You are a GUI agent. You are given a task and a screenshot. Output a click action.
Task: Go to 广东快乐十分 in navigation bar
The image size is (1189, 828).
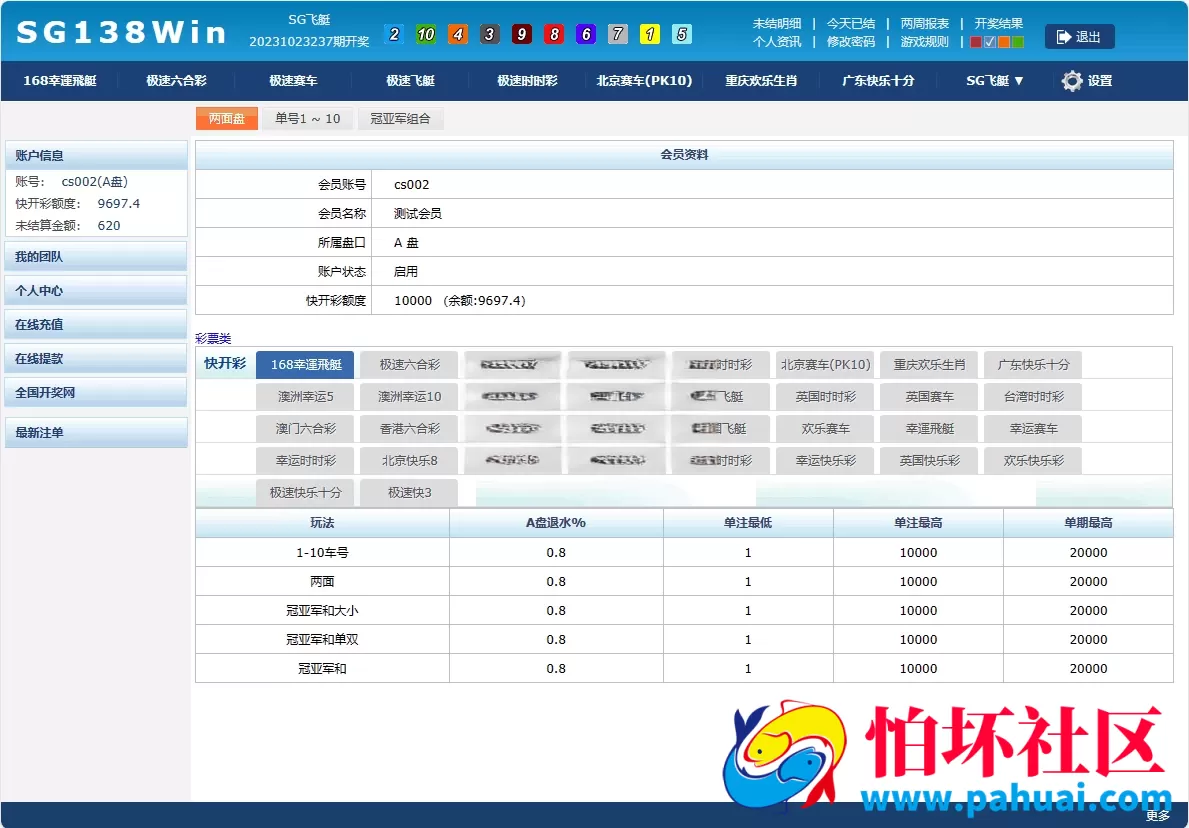pos(878,80)
